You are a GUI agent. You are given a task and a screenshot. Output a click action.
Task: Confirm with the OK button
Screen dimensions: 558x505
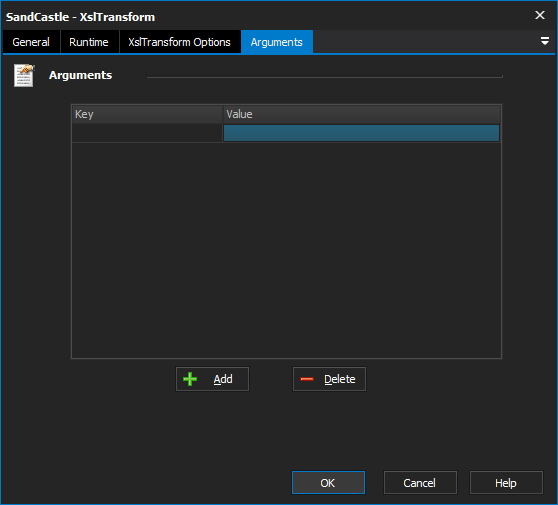[x=328, y=483]
